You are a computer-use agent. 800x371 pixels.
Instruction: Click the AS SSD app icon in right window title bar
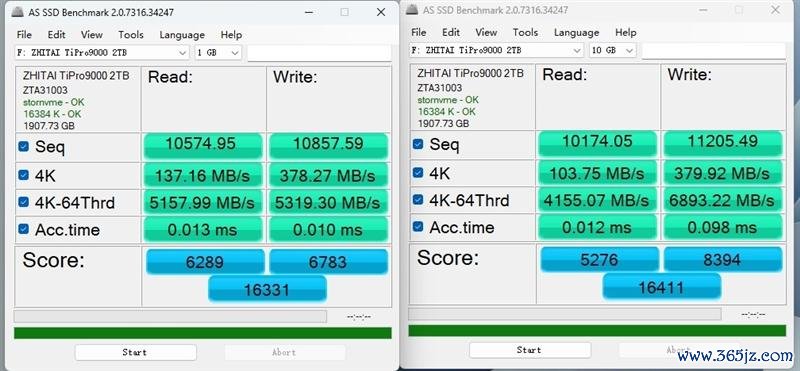pyautogui.click(x=412, y=10)
